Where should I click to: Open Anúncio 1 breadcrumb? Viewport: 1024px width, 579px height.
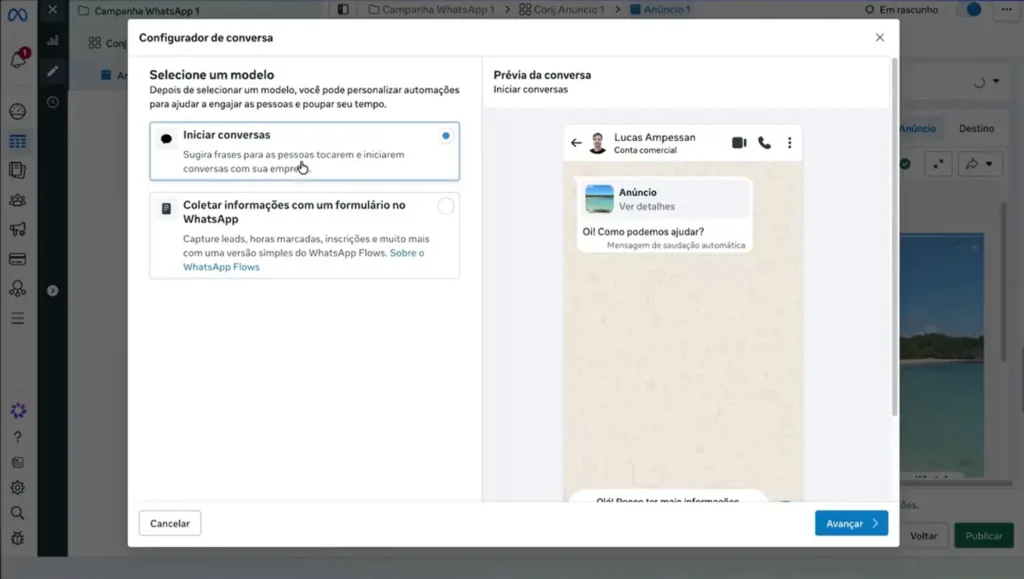[x=660, y=10]
